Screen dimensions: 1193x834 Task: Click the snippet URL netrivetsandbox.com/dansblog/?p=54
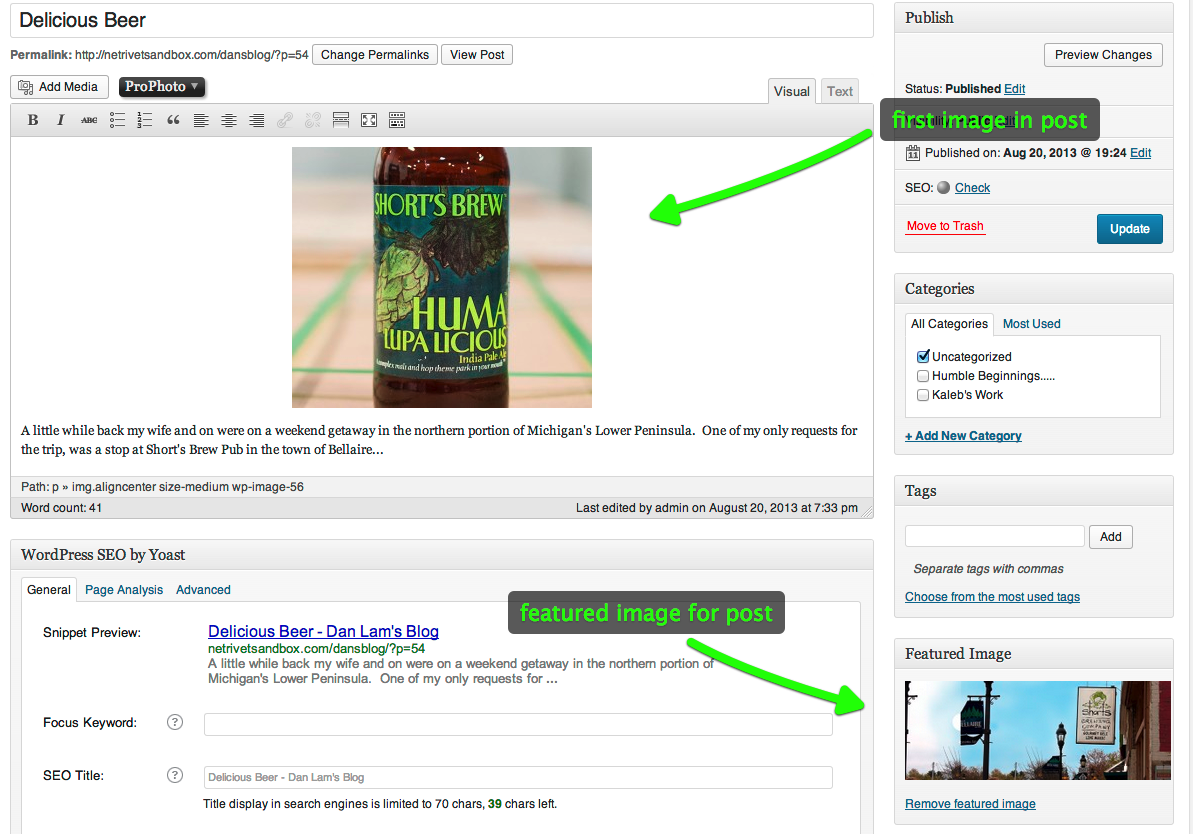click(x=317, y=648)
